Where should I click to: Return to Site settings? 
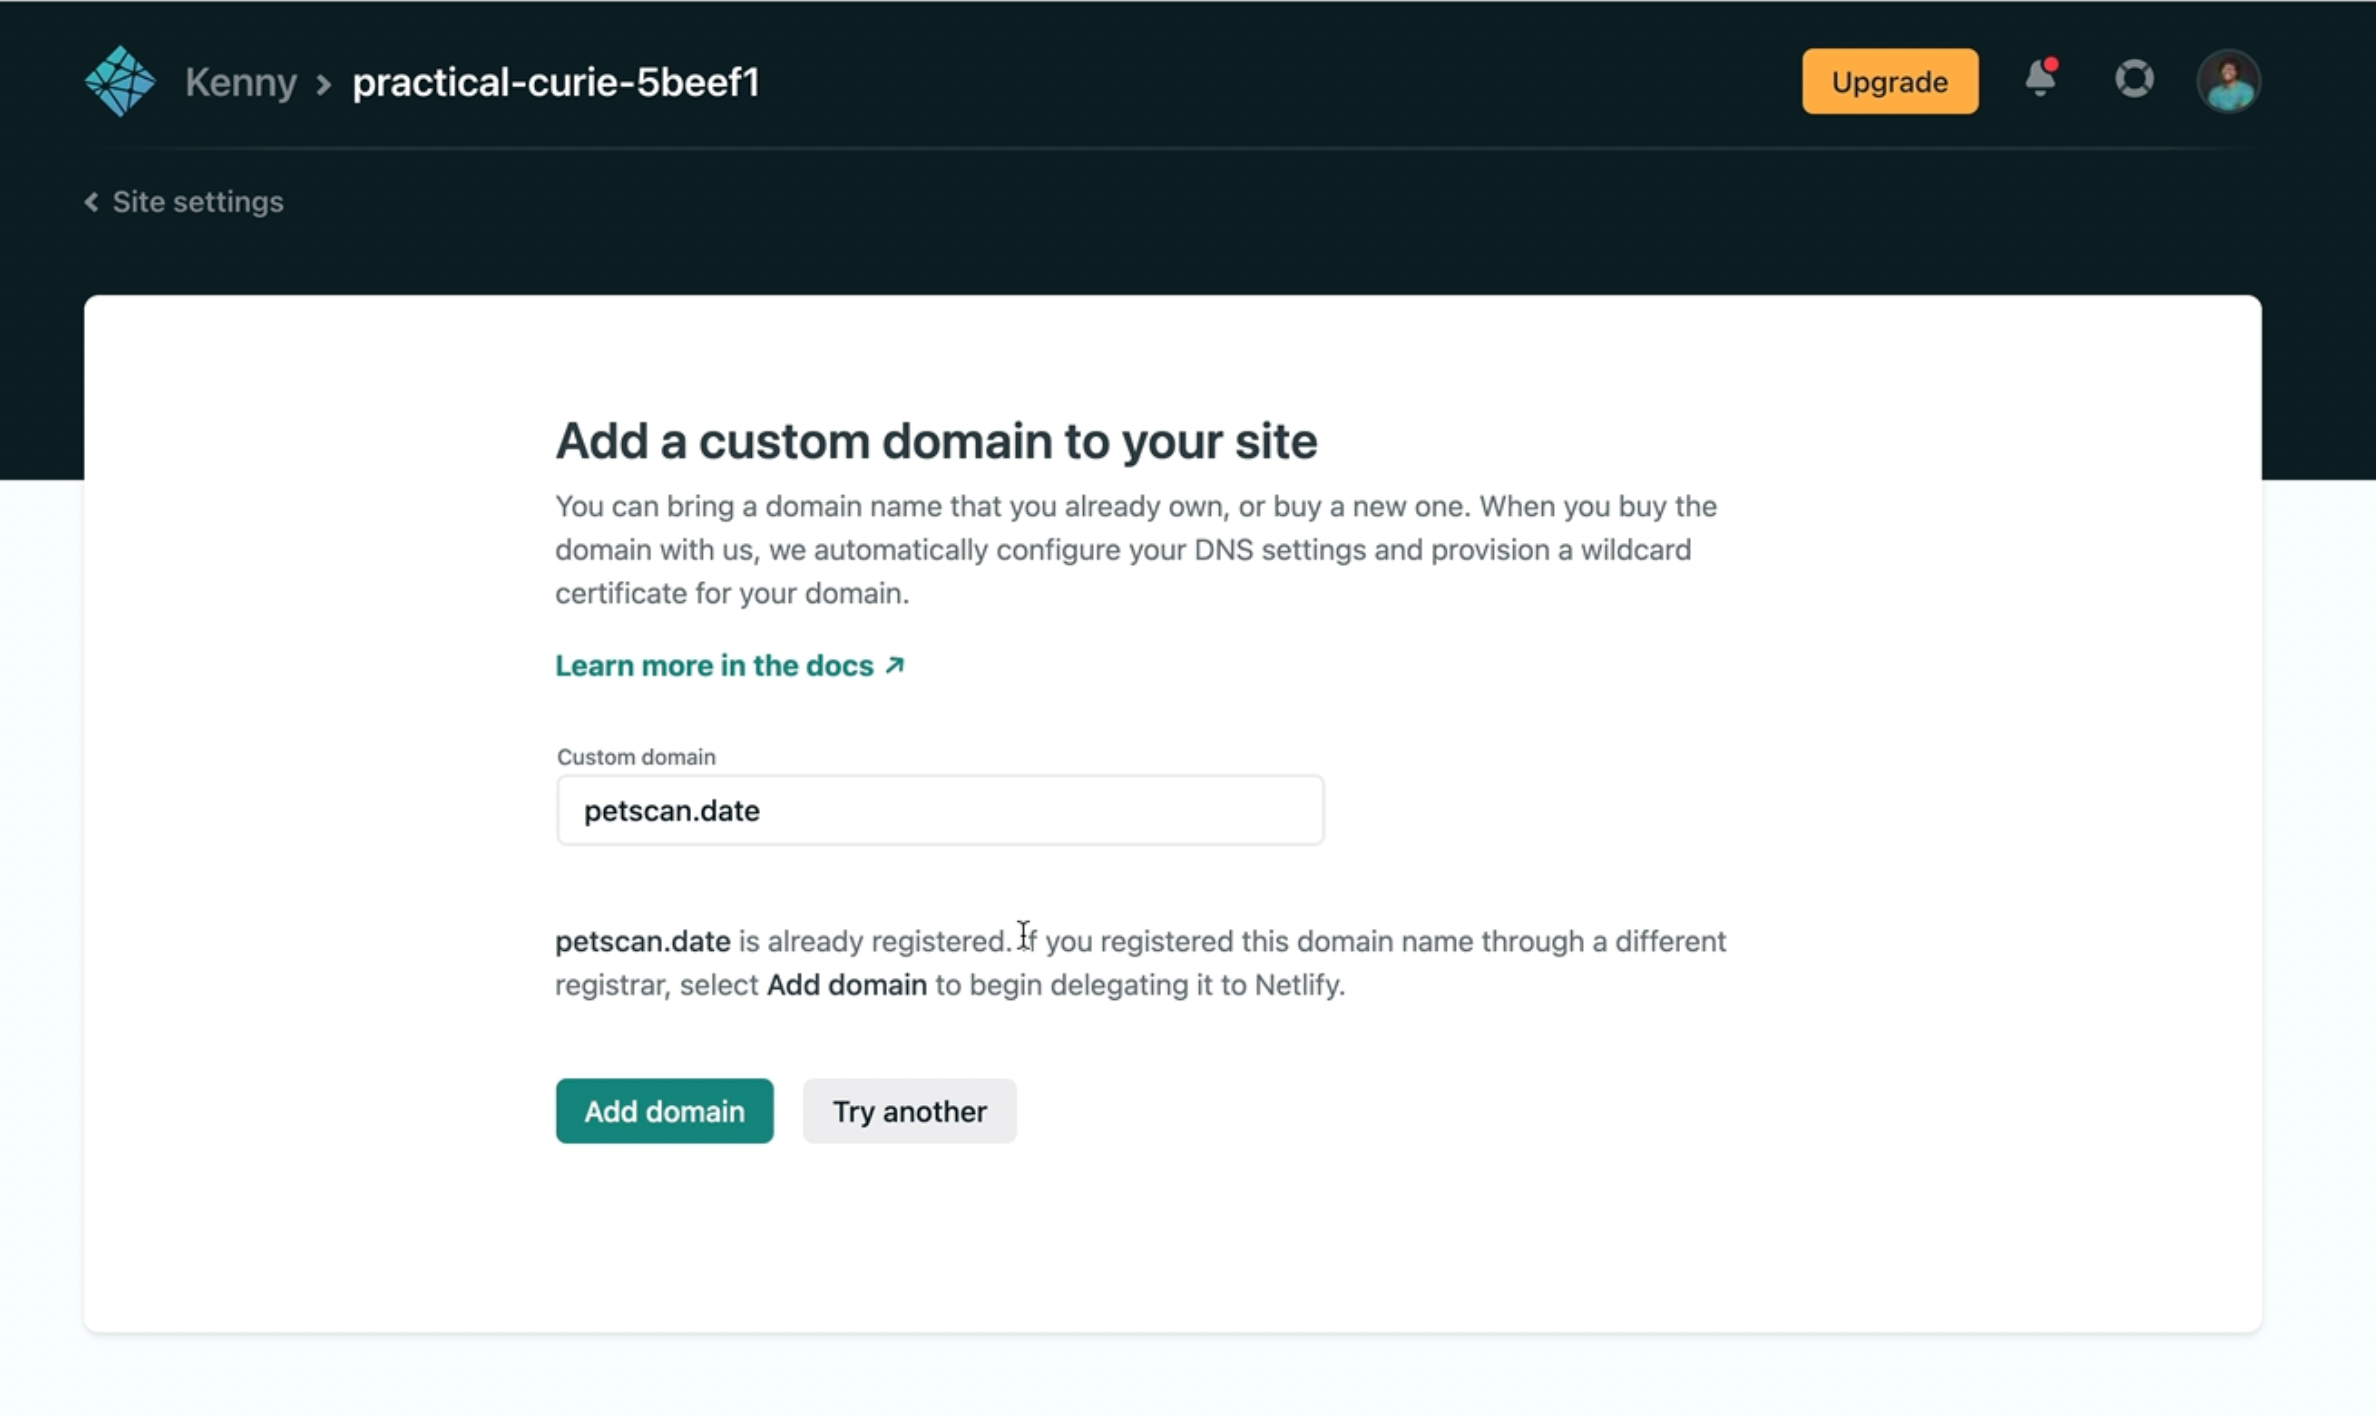(197, 202)
